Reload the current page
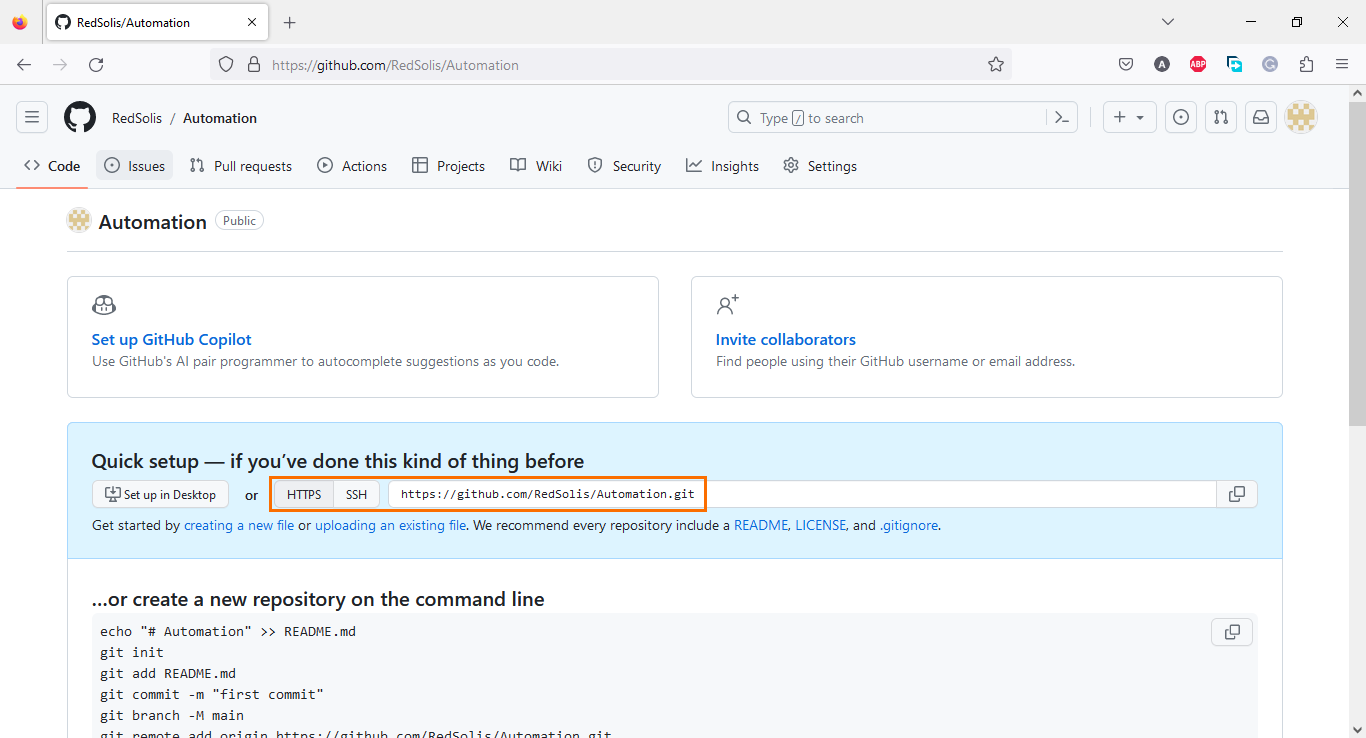 click(96, 64)
